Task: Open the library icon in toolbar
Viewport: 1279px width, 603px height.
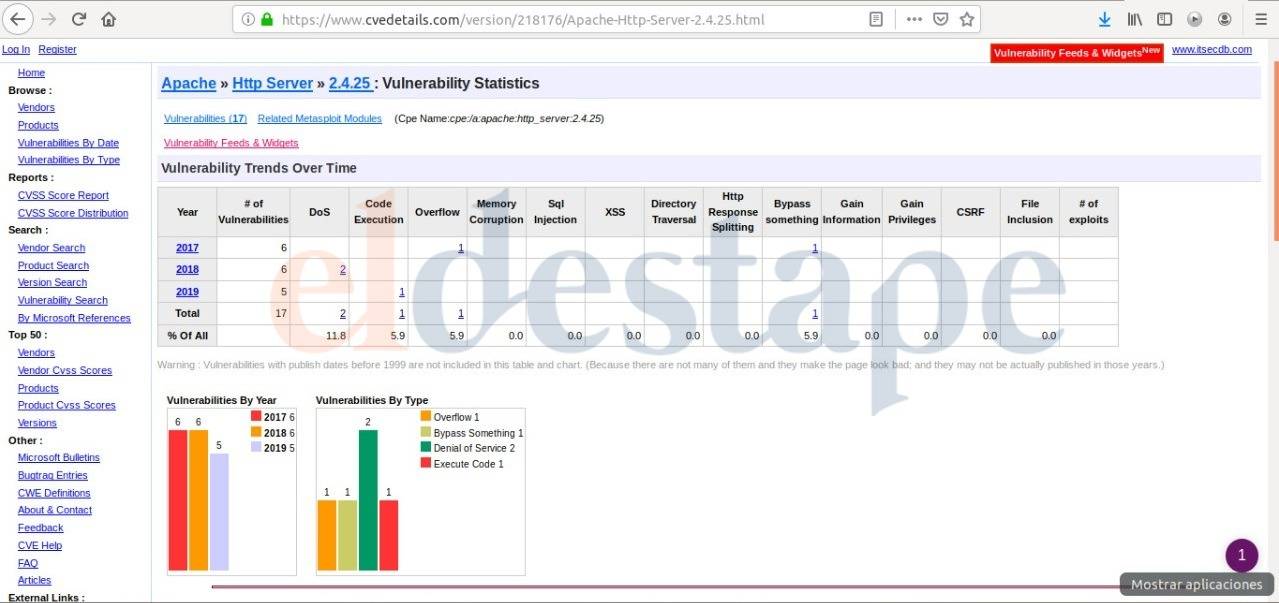Action: (1135, 19)
